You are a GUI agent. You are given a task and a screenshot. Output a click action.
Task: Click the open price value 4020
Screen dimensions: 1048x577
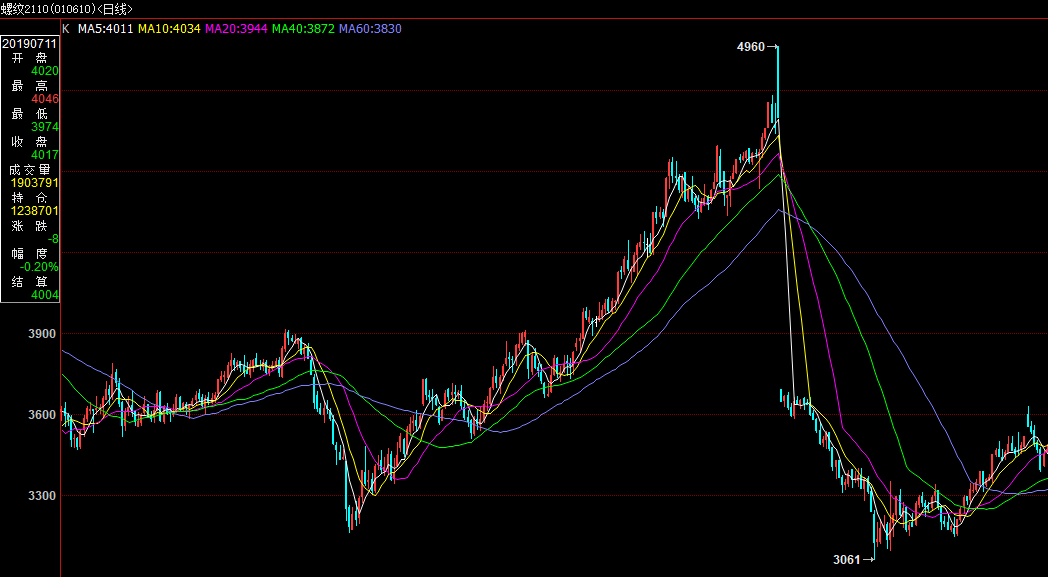tap(45, 71)
